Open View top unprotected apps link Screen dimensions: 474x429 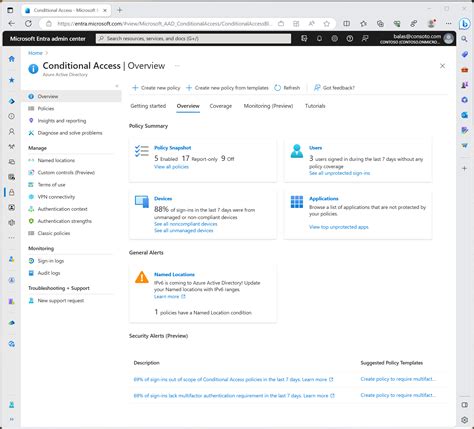(x=339, y=227)
